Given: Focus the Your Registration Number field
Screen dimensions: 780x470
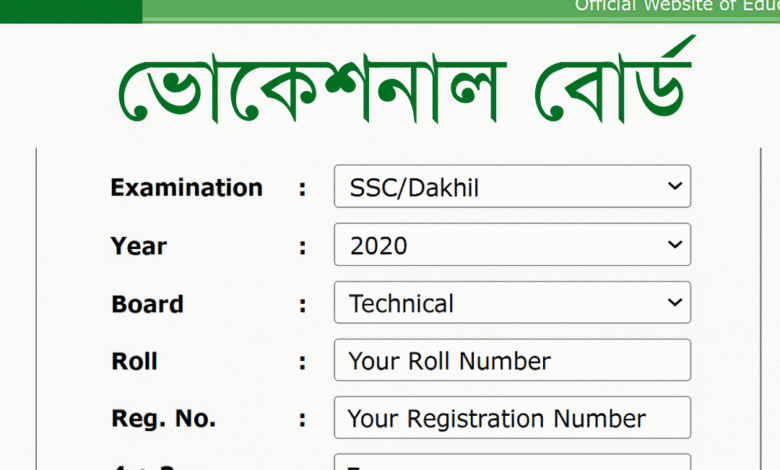Looking at the screenshot, I should (x=512, y=417).
